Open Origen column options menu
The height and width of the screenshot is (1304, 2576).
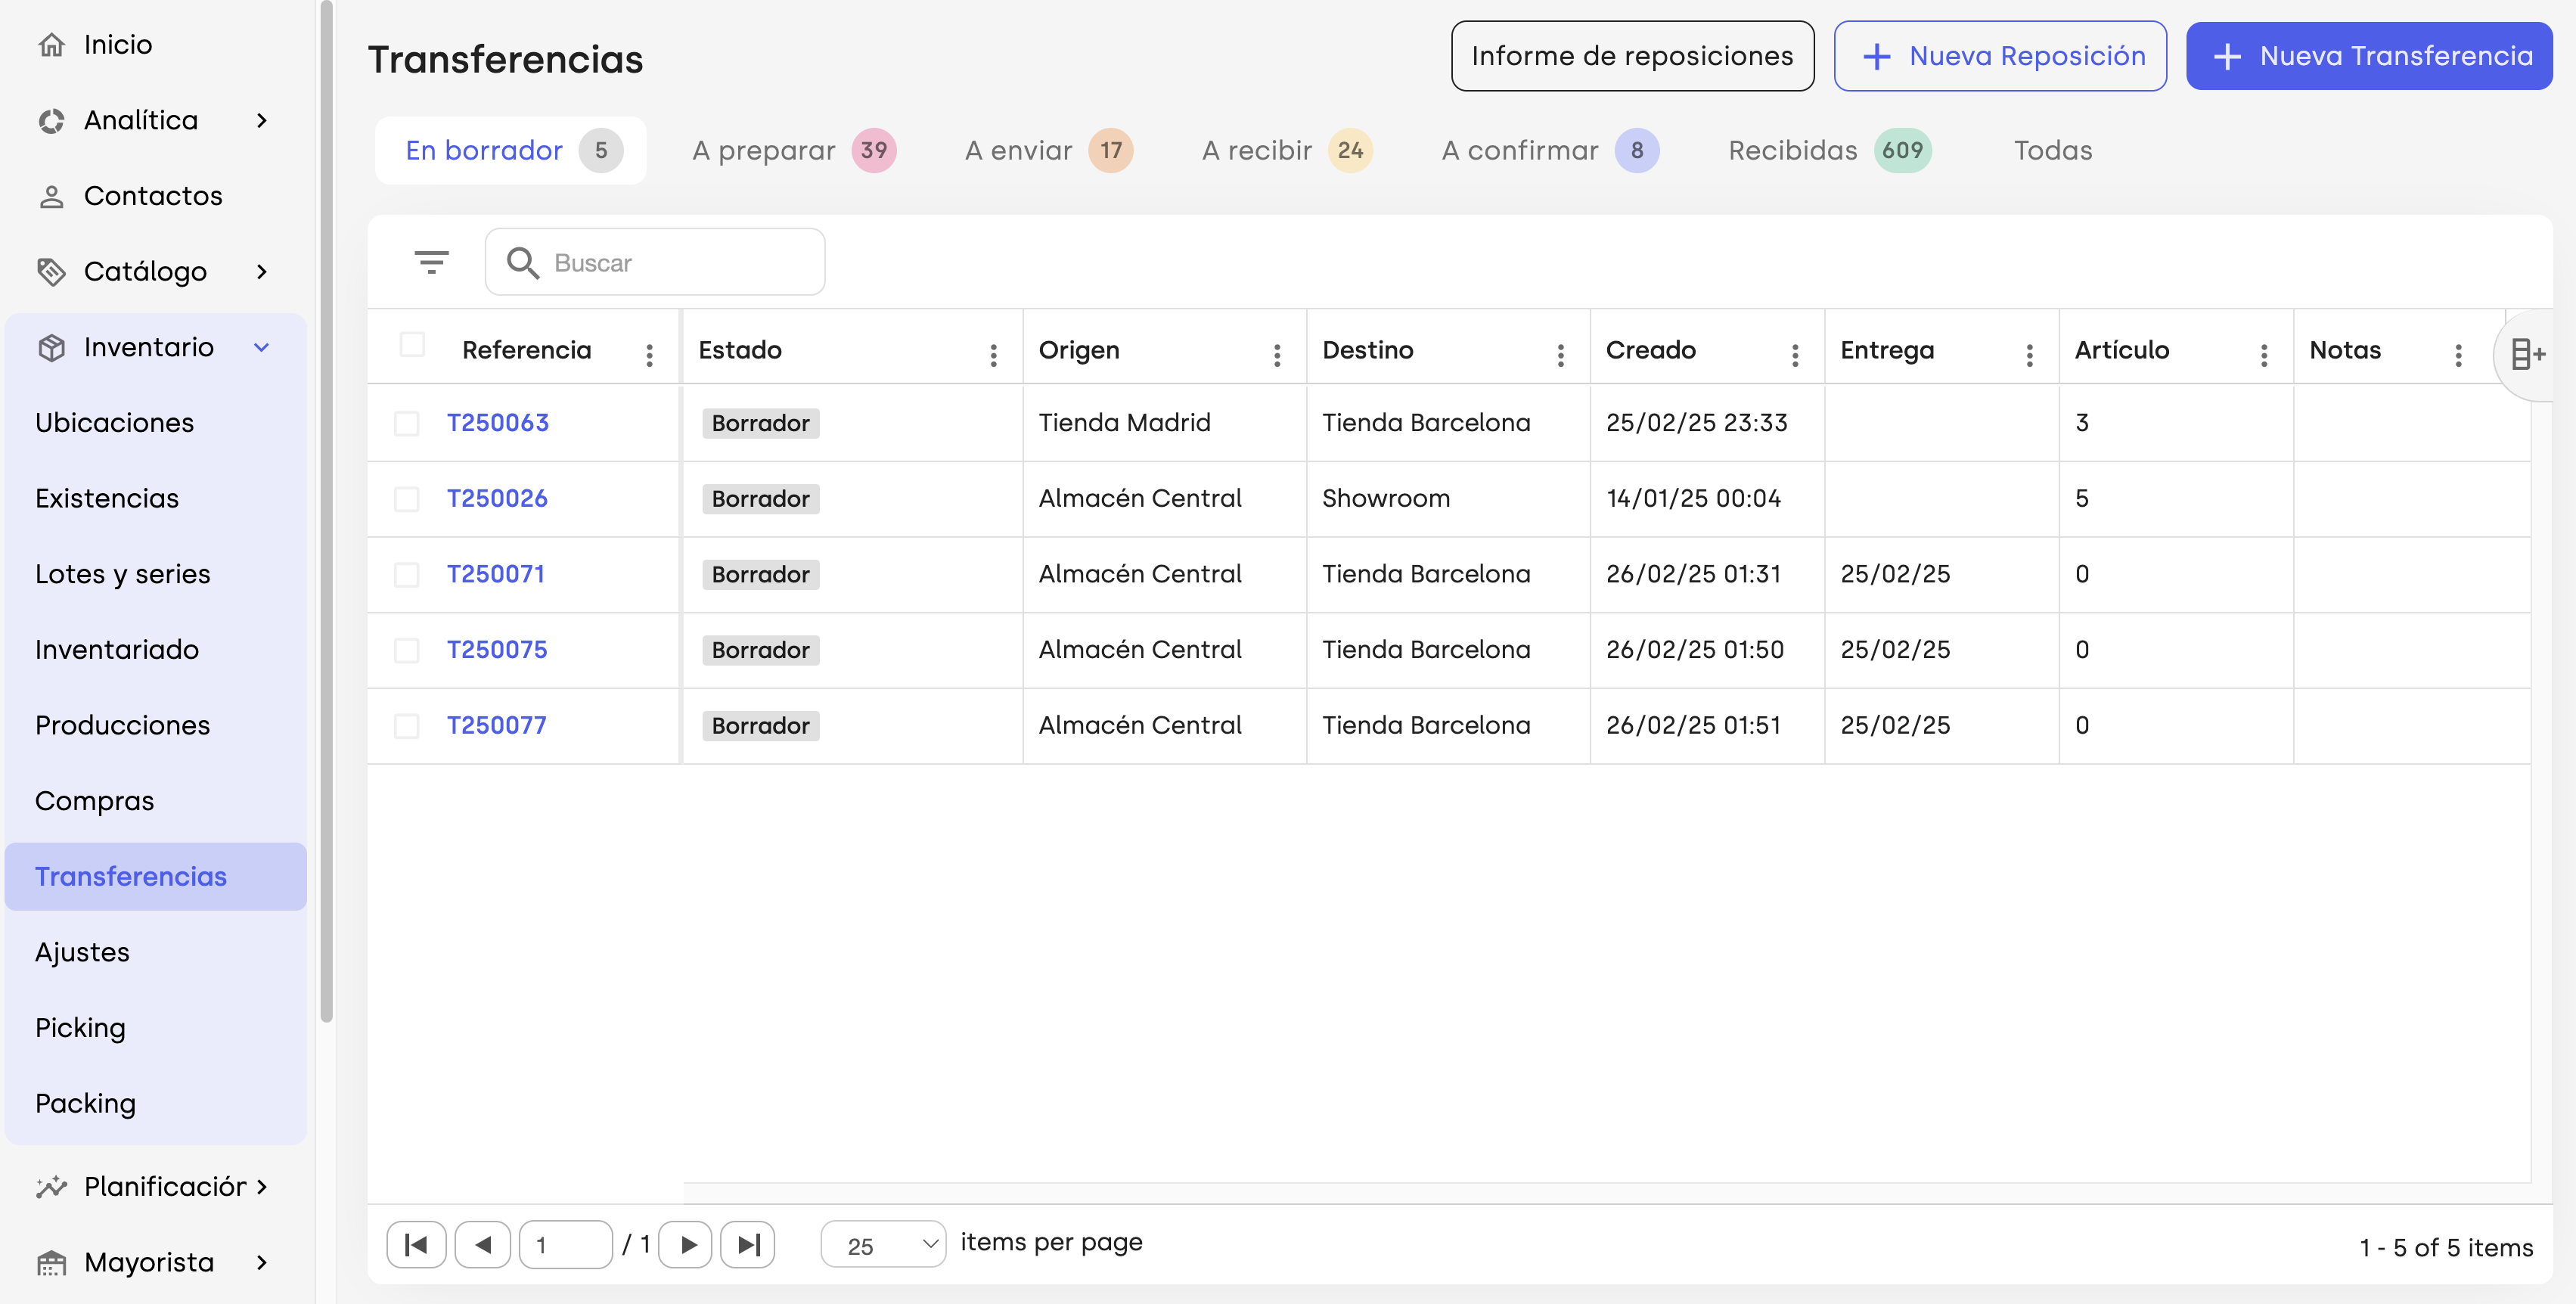1277,355
